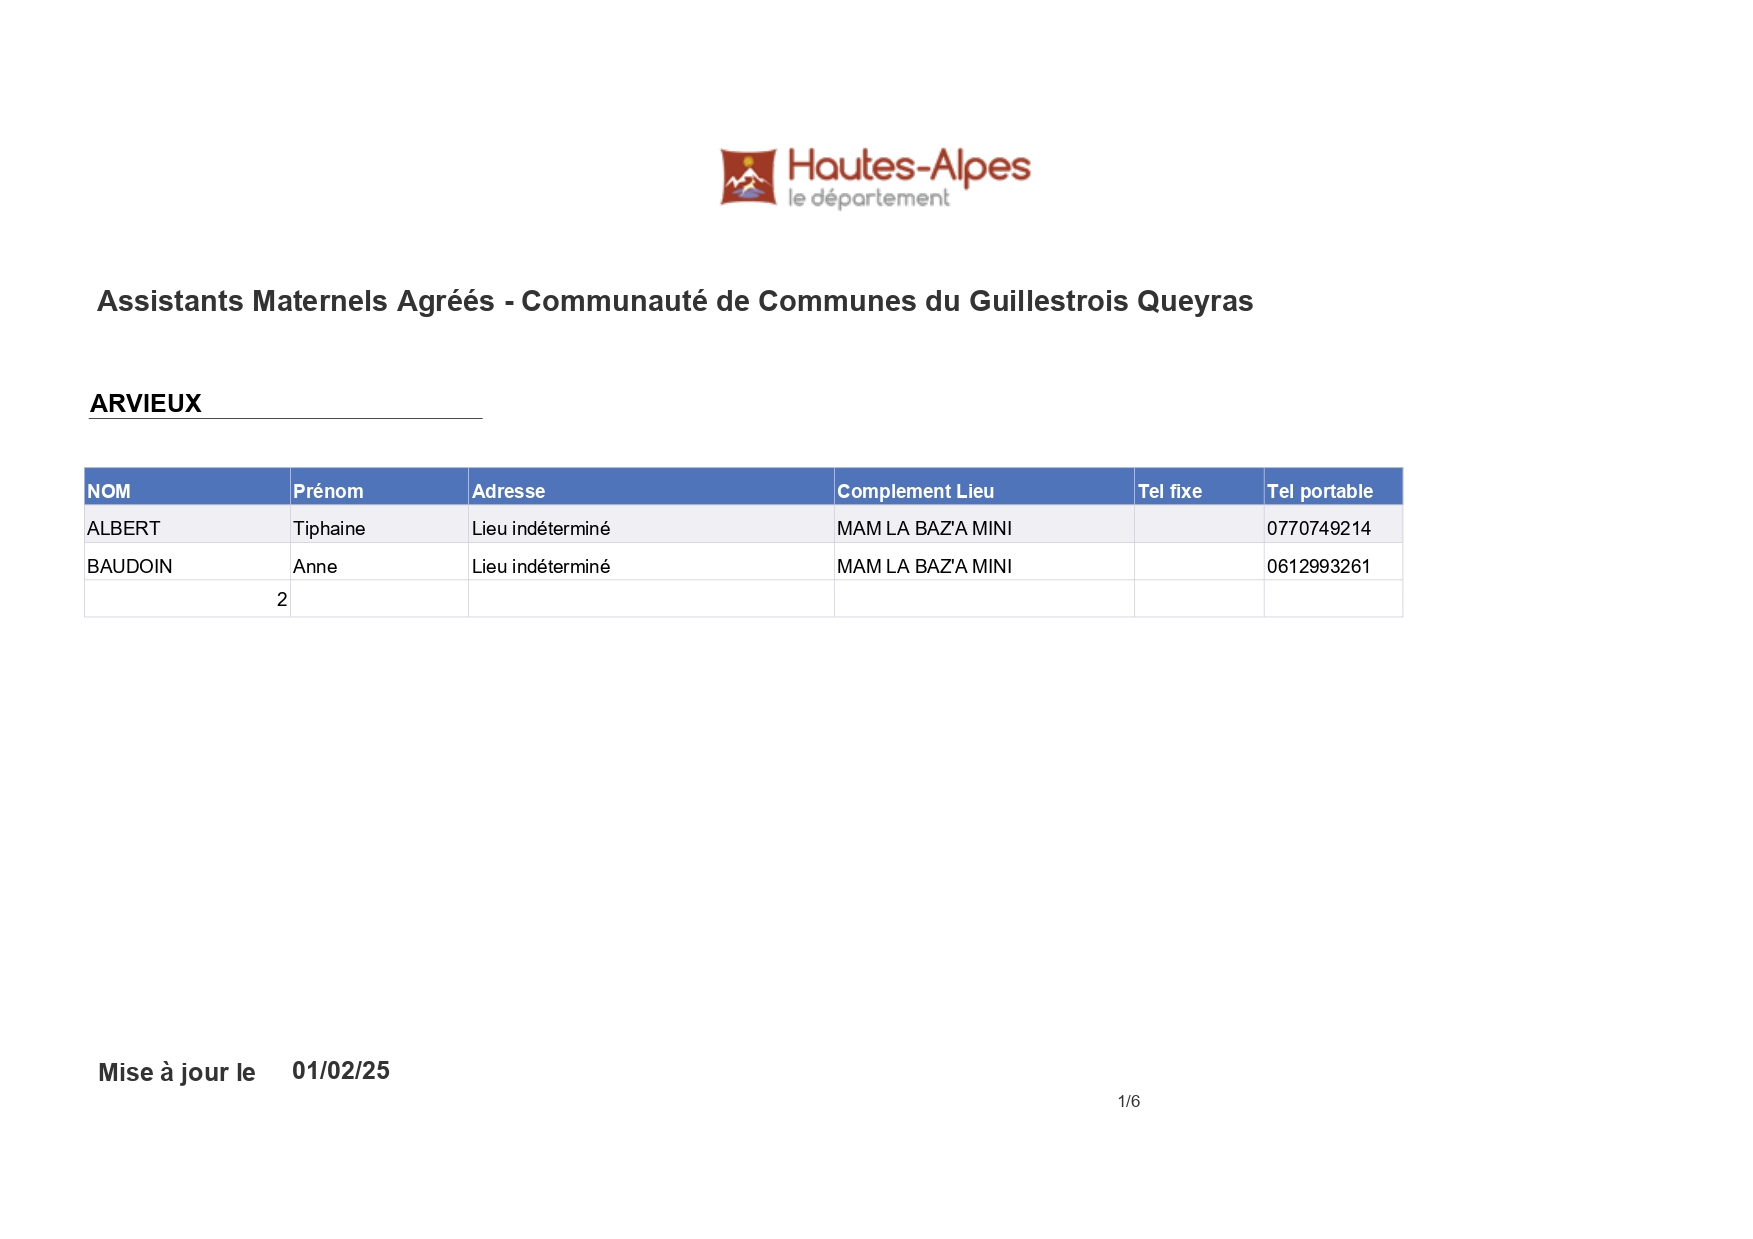1753x1239 pixels.
Task: Click the Mise à jour le label
Action: [177, 1073]
